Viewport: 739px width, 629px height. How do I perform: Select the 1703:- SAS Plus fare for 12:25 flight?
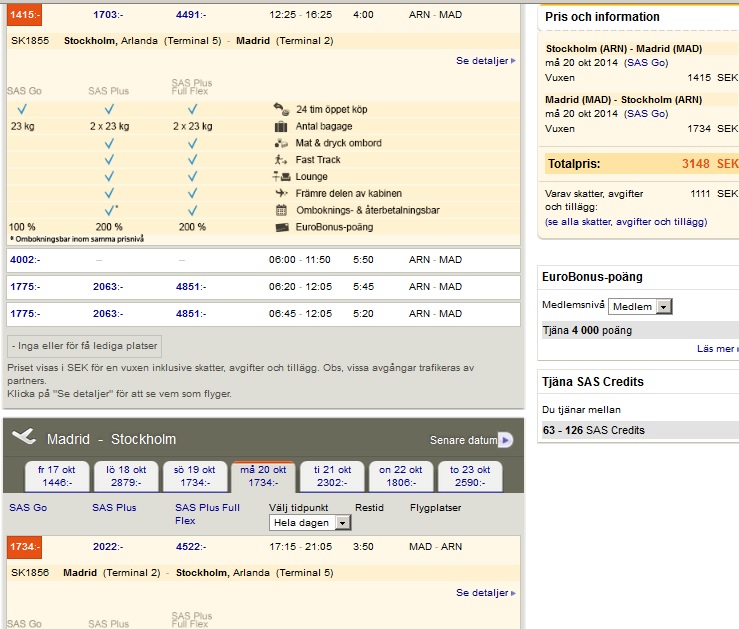(107, 16)
